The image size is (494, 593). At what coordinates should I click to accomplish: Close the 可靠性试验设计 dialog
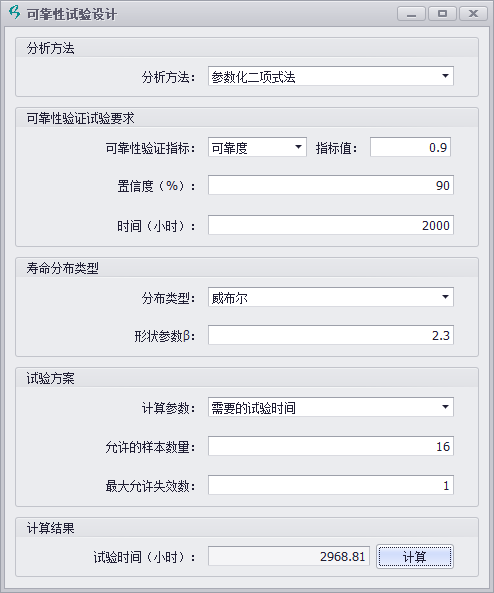point(473,14)
